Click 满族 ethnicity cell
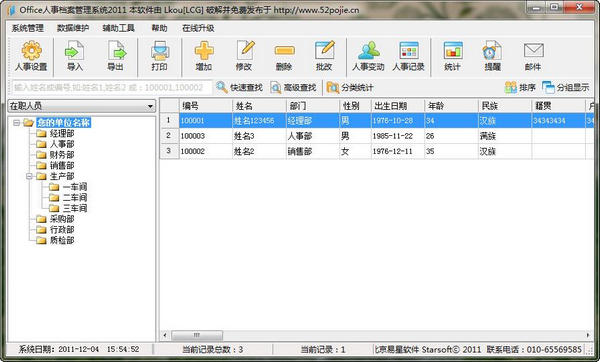Viewport: 600px width, 362px height. click(x=505, y=136)
